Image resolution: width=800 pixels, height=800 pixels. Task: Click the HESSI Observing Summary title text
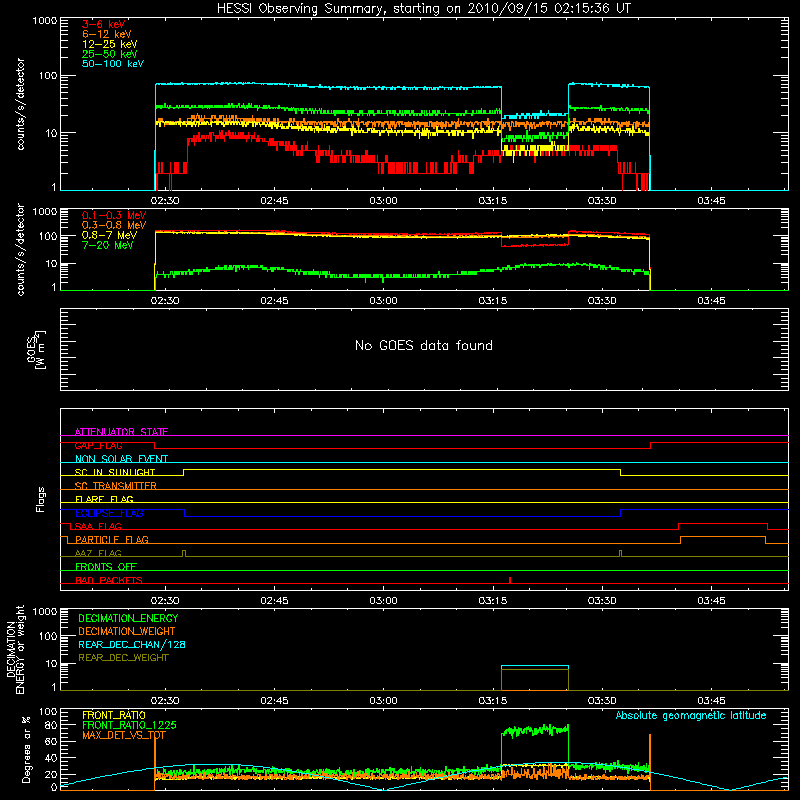click(424, 9)
